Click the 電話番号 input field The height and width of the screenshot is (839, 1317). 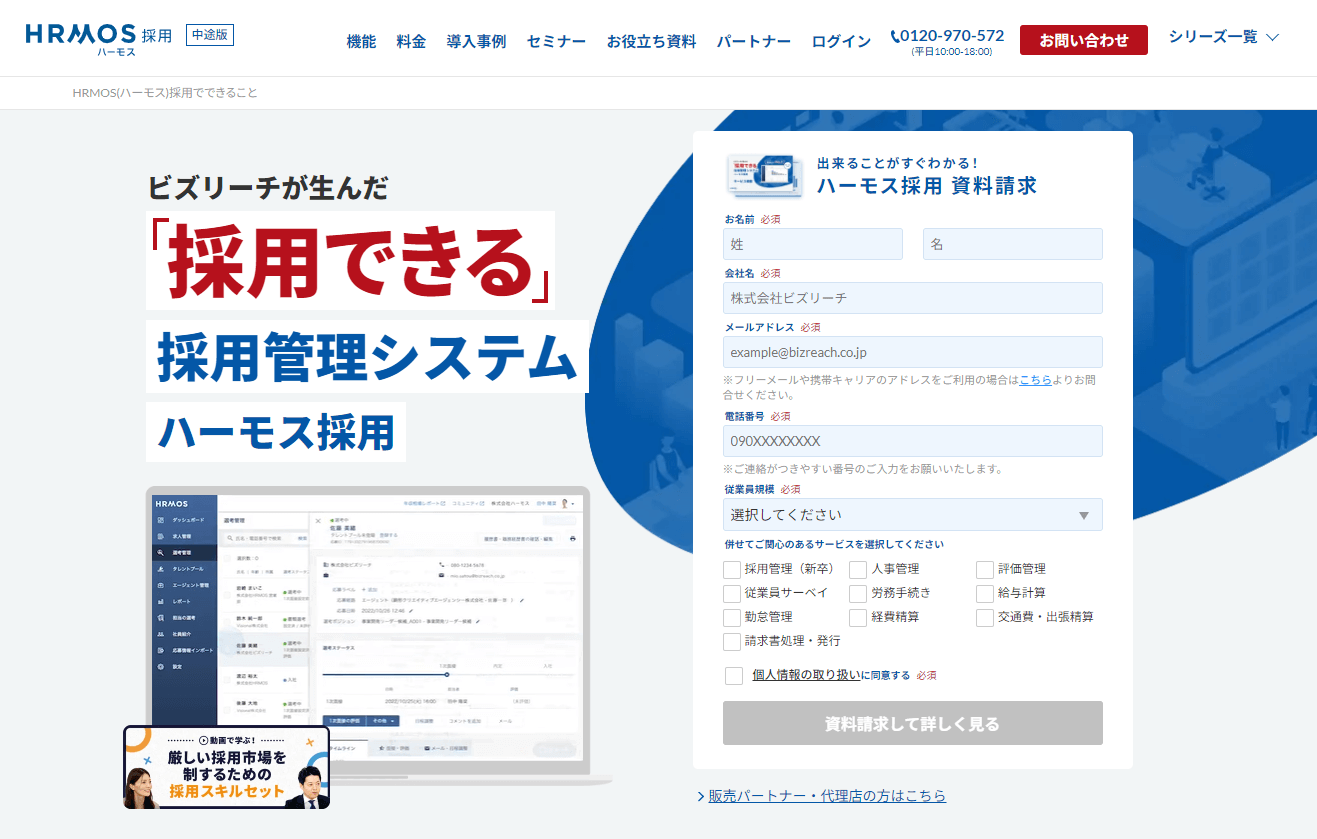click(x=913, y=441)
